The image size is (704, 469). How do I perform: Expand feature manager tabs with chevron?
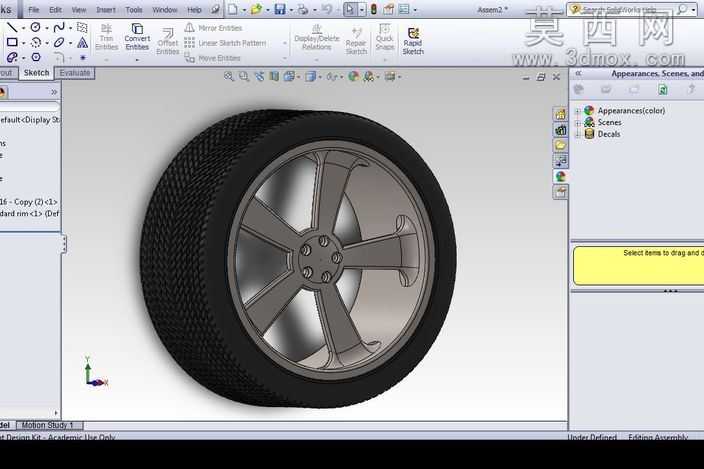[x=54, y=92]
